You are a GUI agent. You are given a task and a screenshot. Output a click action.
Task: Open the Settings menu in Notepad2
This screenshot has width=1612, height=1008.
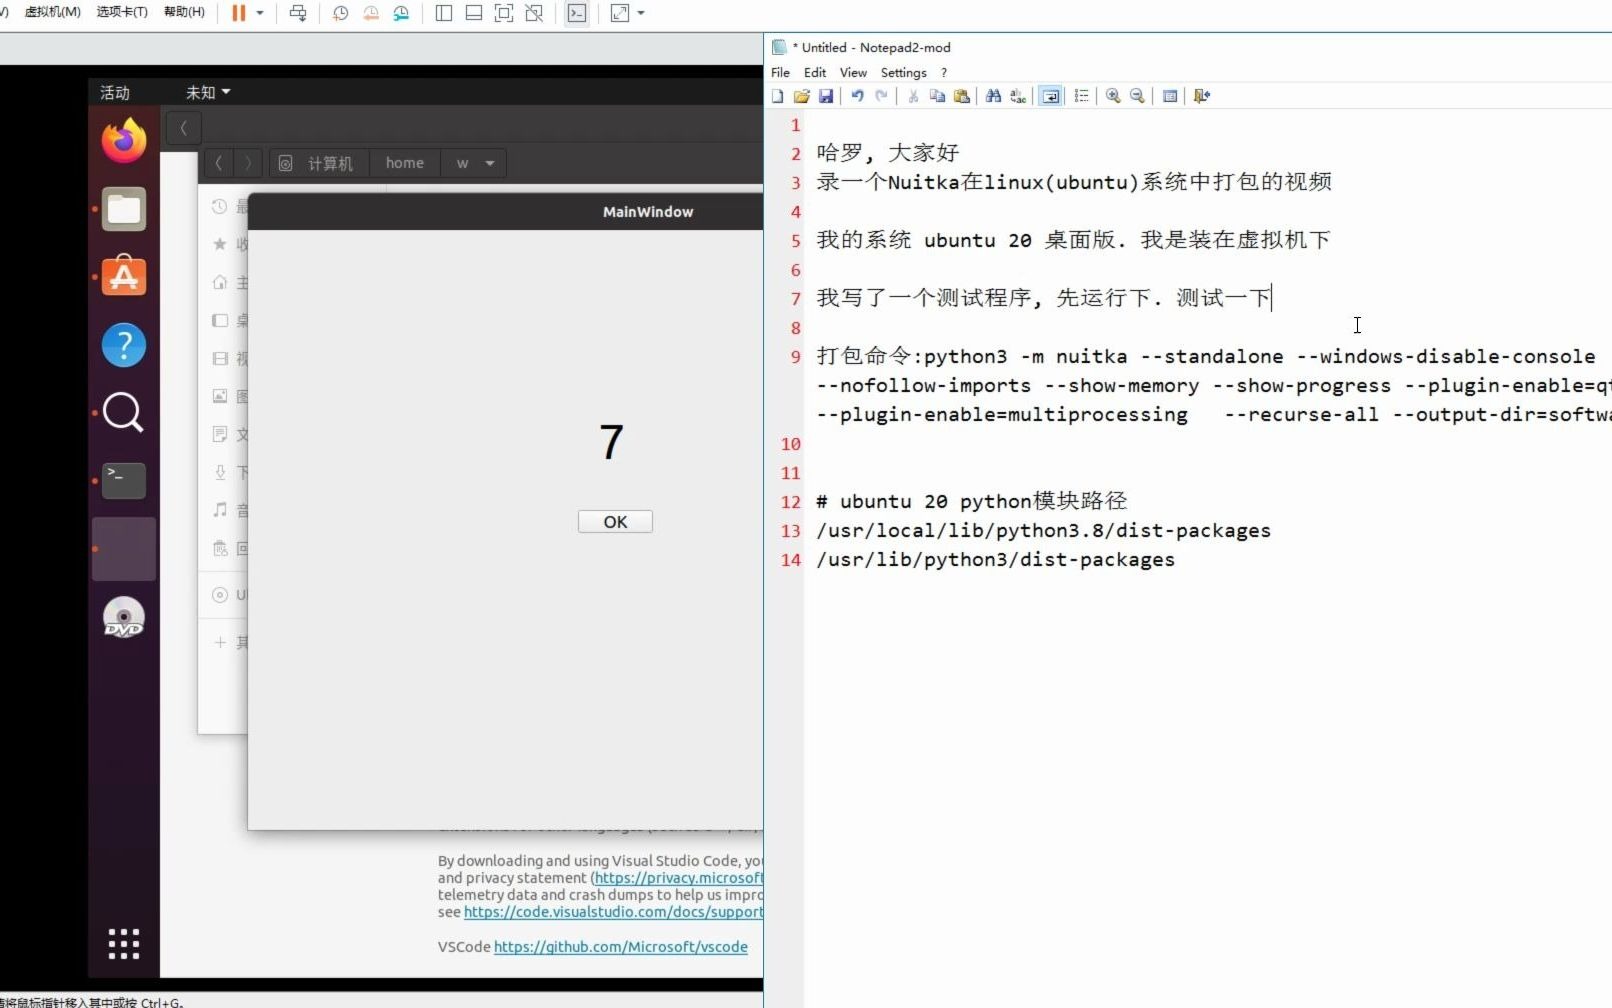pyautogui.click(x=903, y=72)
